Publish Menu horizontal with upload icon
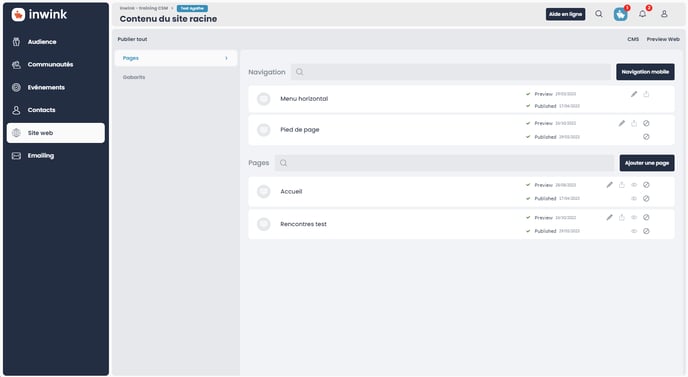 pyautogui.click(x=646, y=94)
